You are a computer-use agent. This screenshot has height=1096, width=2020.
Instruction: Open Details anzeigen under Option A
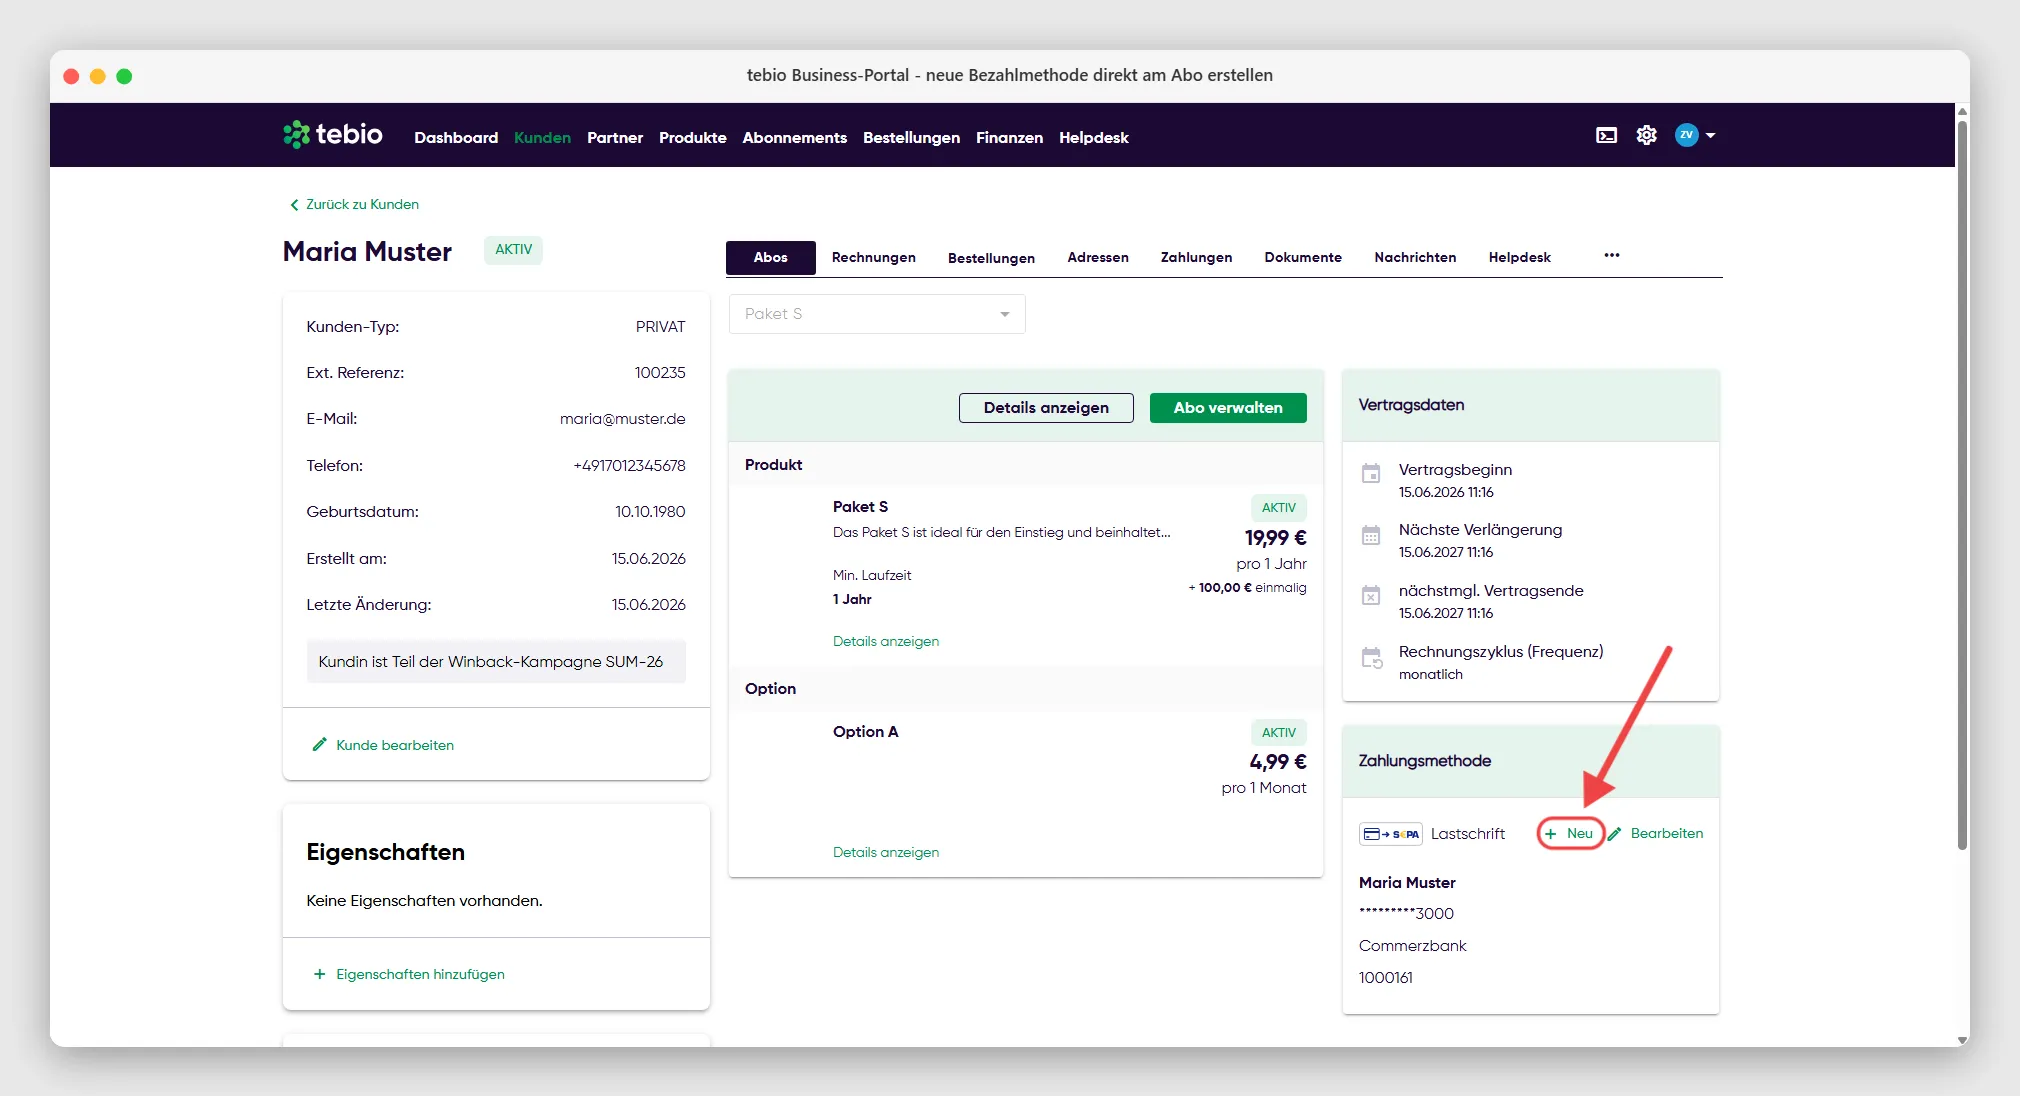[x=886, y=852]
